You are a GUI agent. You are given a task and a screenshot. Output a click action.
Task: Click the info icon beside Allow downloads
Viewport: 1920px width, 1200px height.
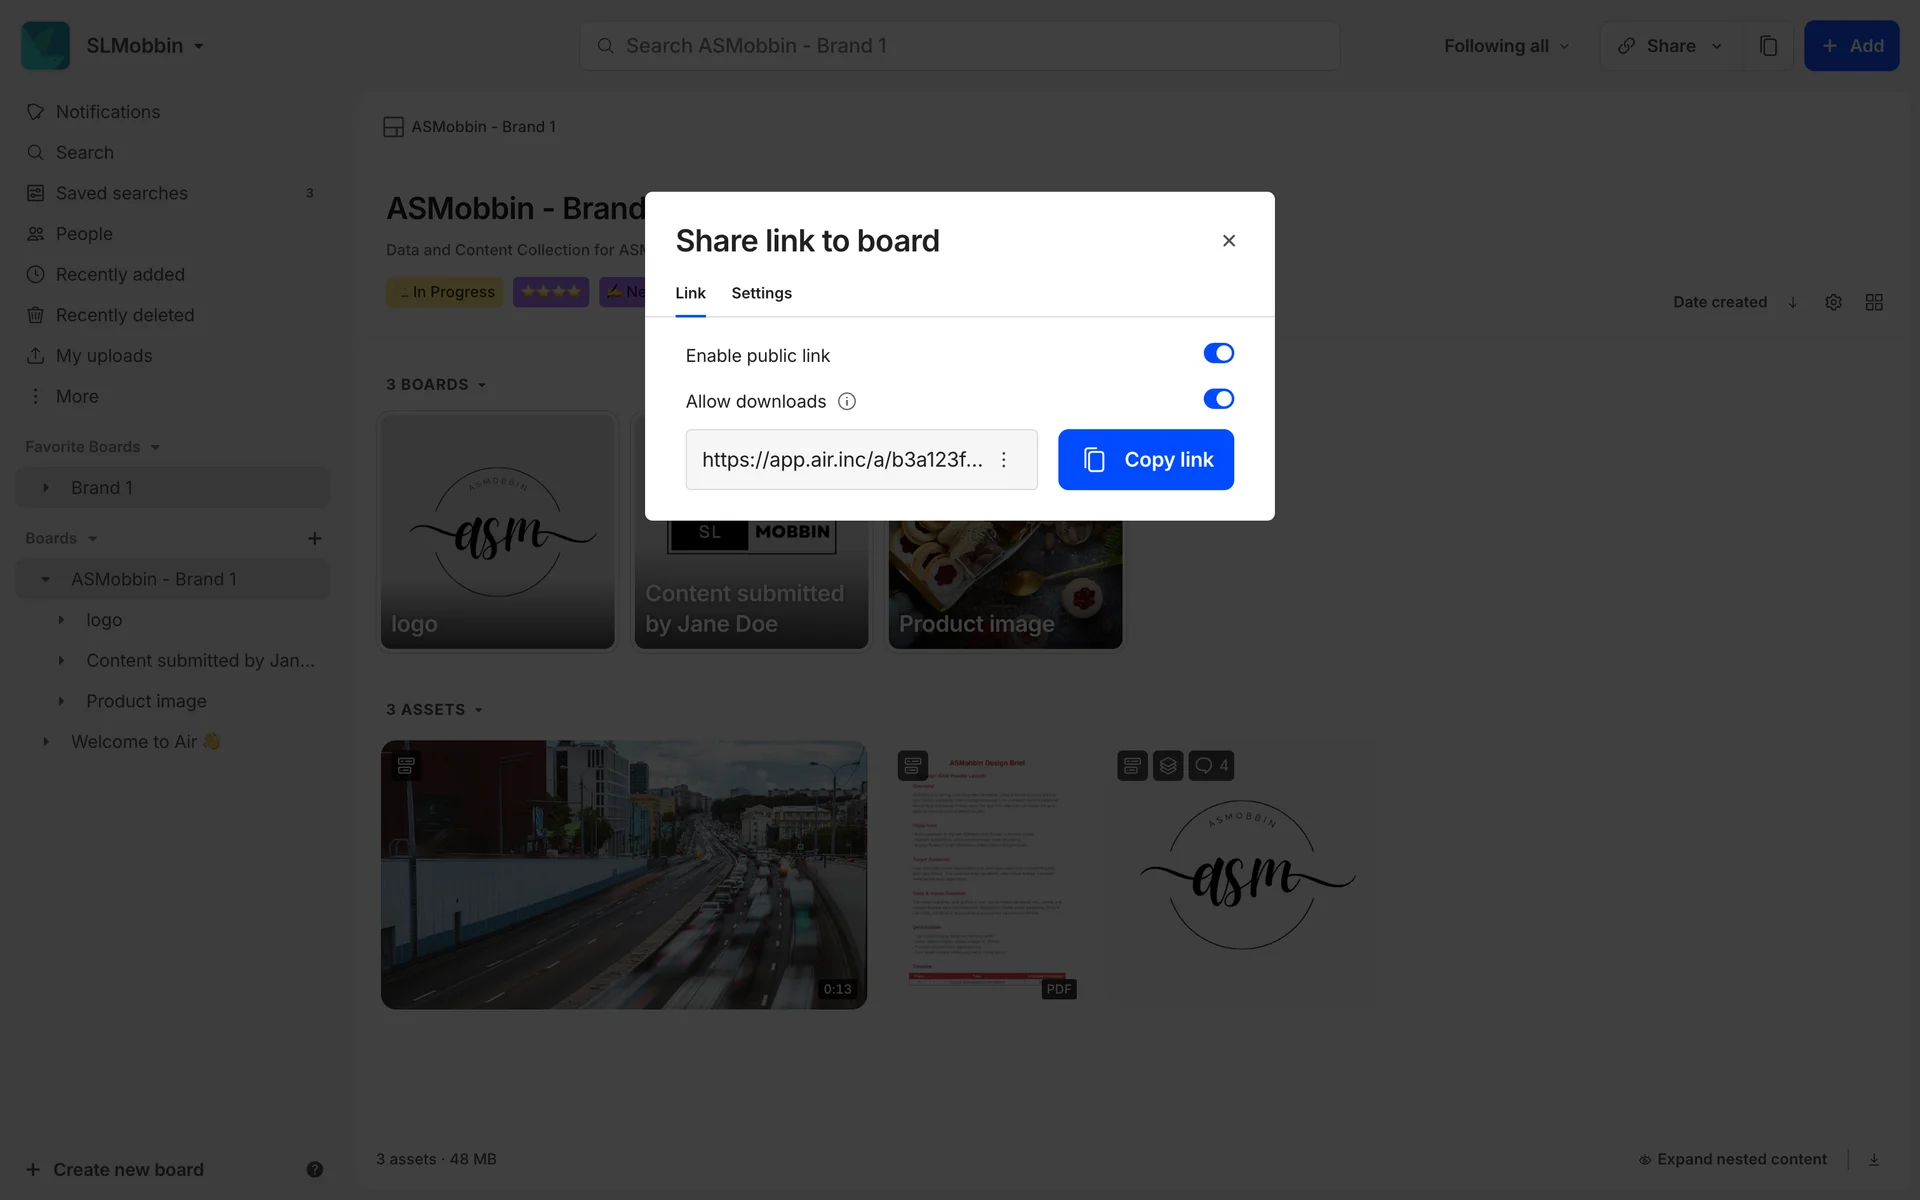pos(847,402)
